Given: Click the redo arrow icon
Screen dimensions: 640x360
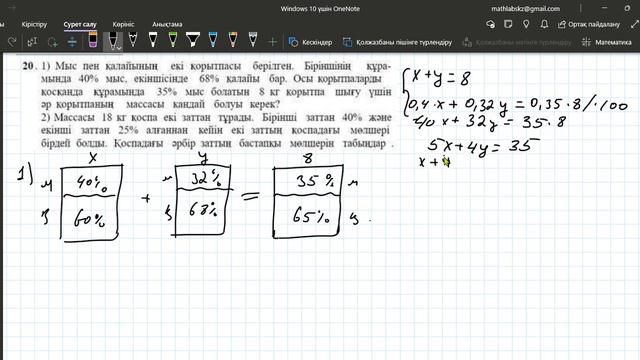Looking at the screenshot, I should (x=12, y=42).
